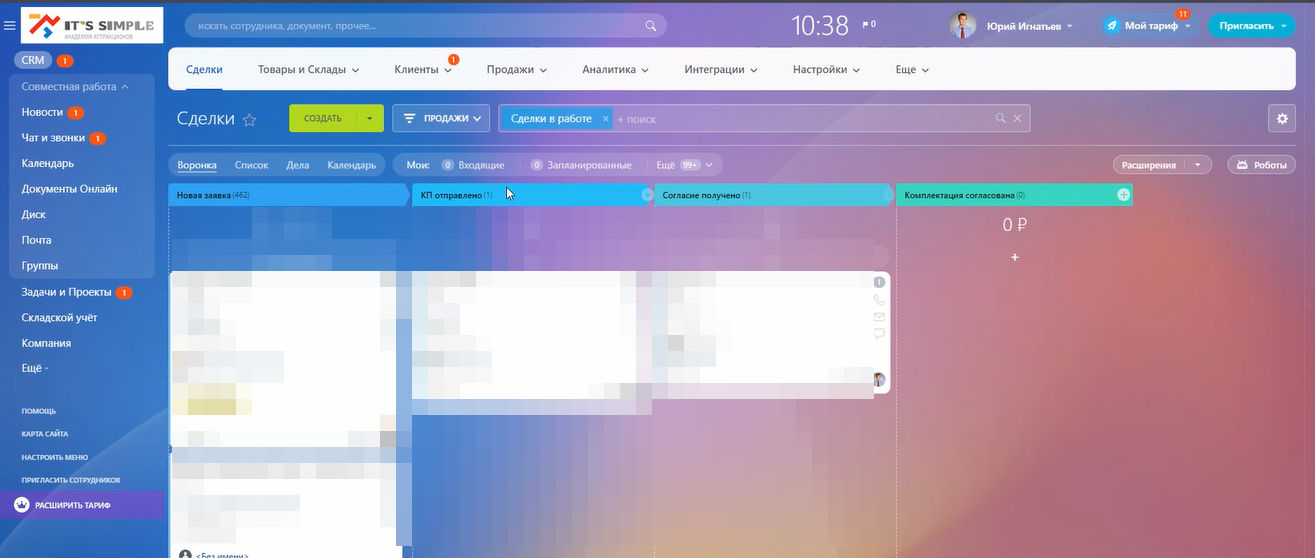Click the magnifier in the deals filter
1315x558 pixels.
(x=1000, y=118)
